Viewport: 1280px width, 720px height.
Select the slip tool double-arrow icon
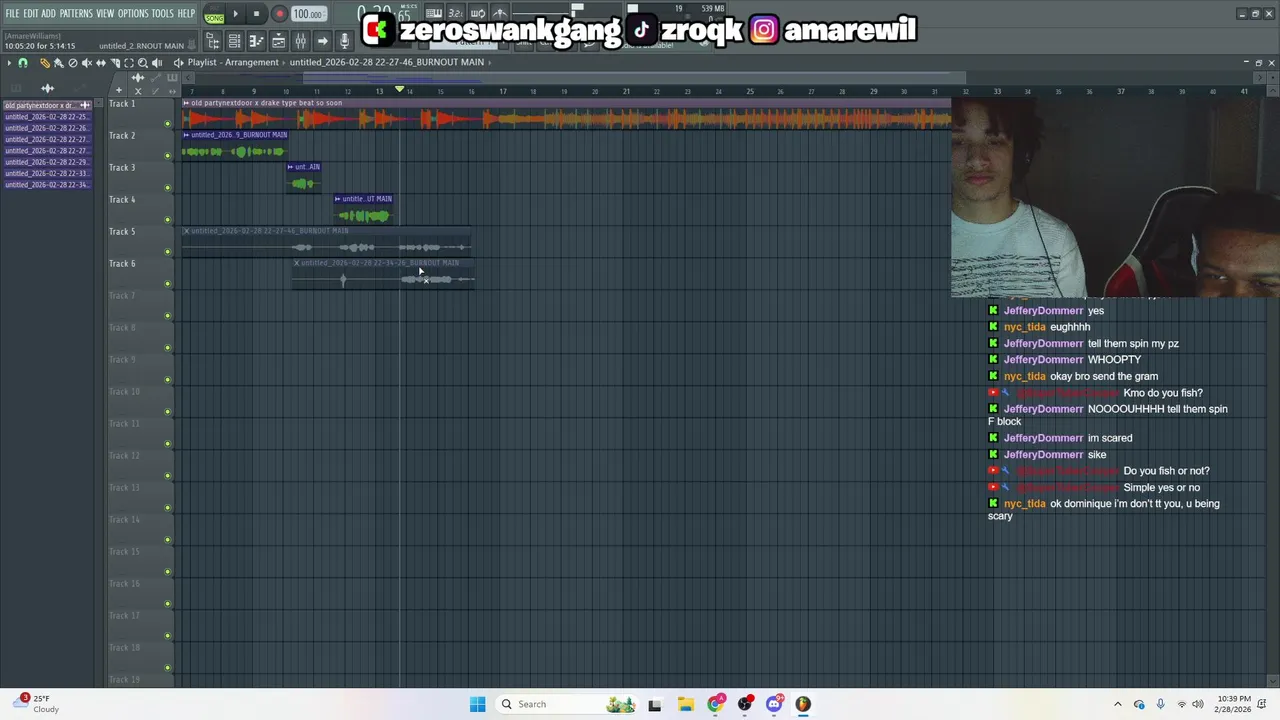click(x=101, y=63)
